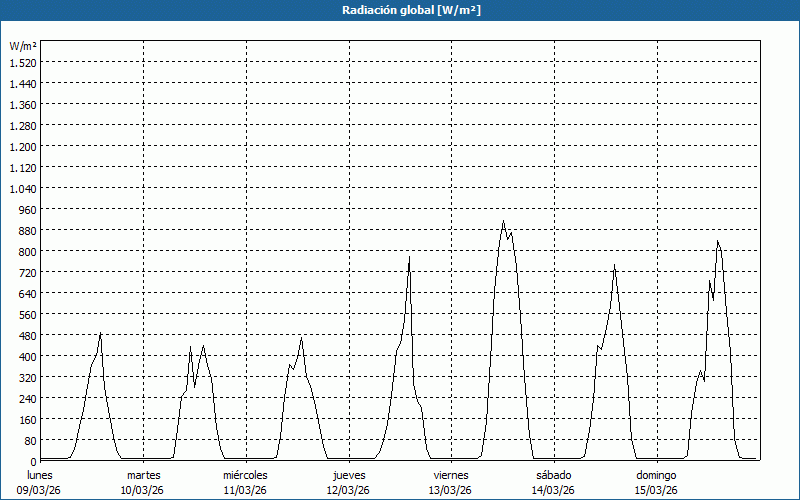Click the 'lunes' day label
Viewport: 800px width, 500px height.
point(40,475)
